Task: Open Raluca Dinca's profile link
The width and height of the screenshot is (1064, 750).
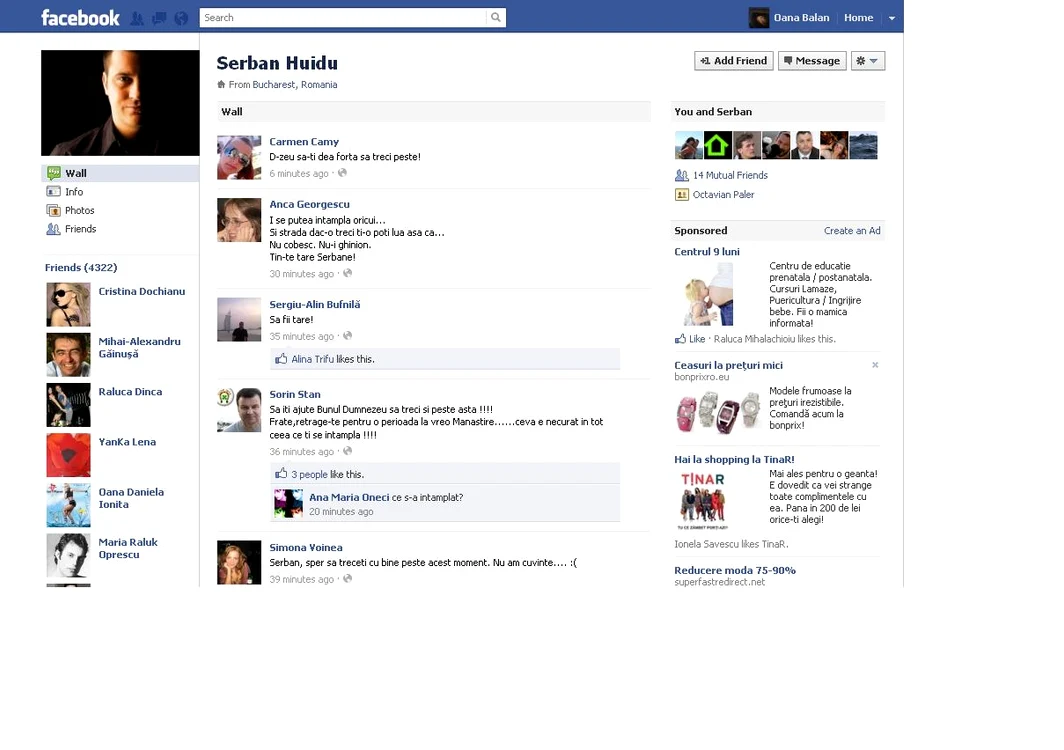Action: pyautogui.click(x=130, y=392)
